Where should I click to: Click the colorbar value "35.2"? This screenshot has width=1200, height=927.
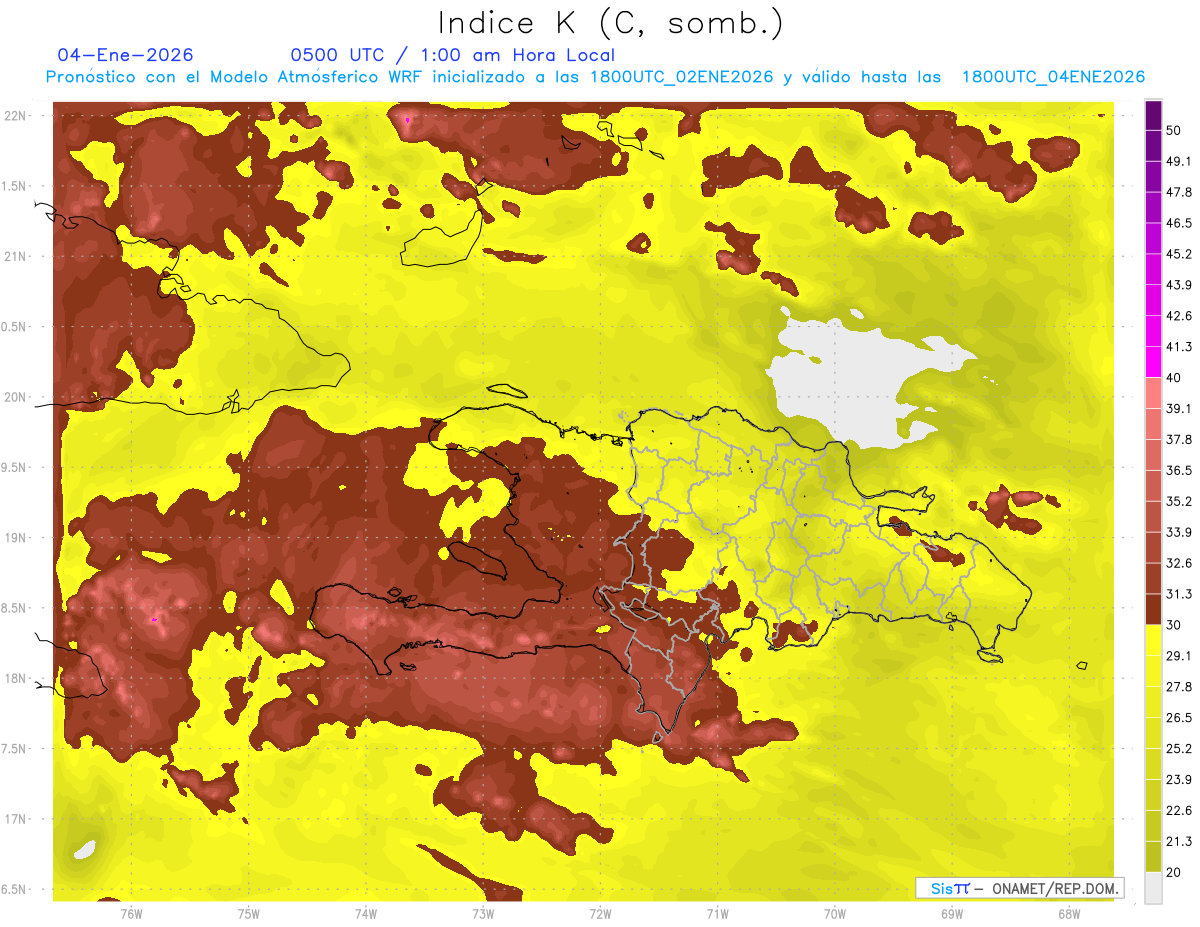[1179, 501]
